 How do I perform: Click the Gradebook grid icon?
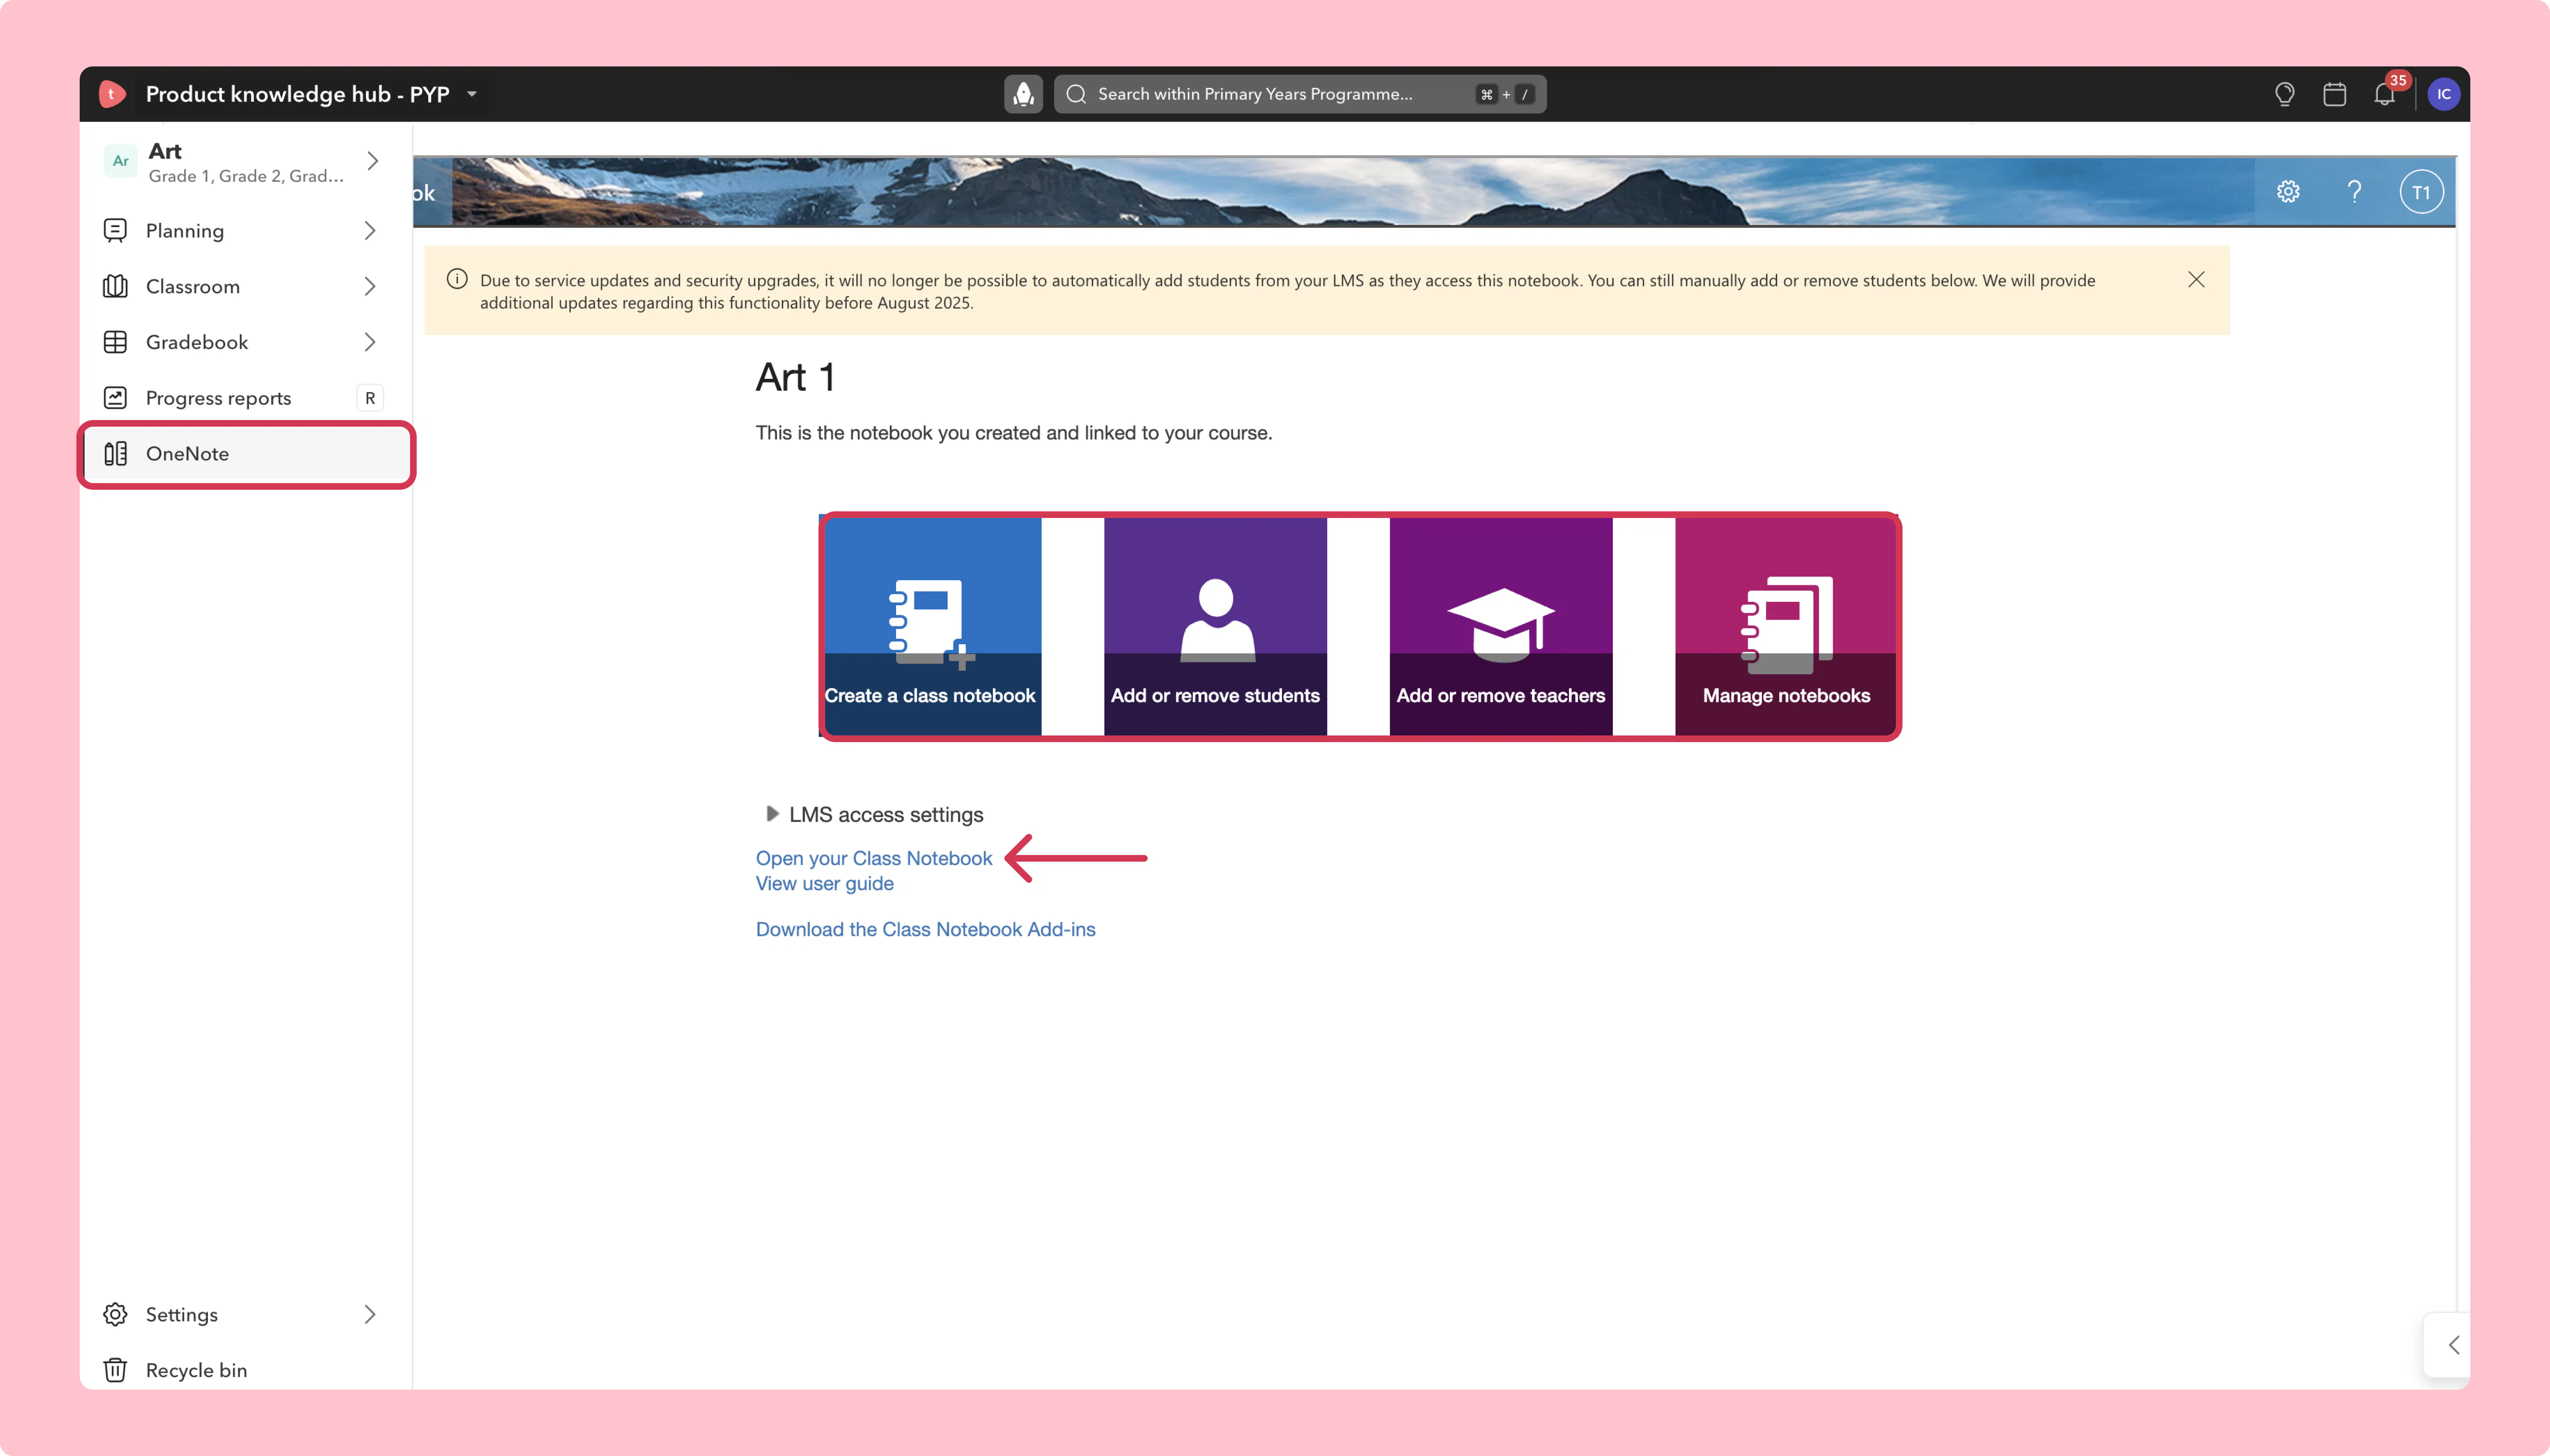pos(116,342)
